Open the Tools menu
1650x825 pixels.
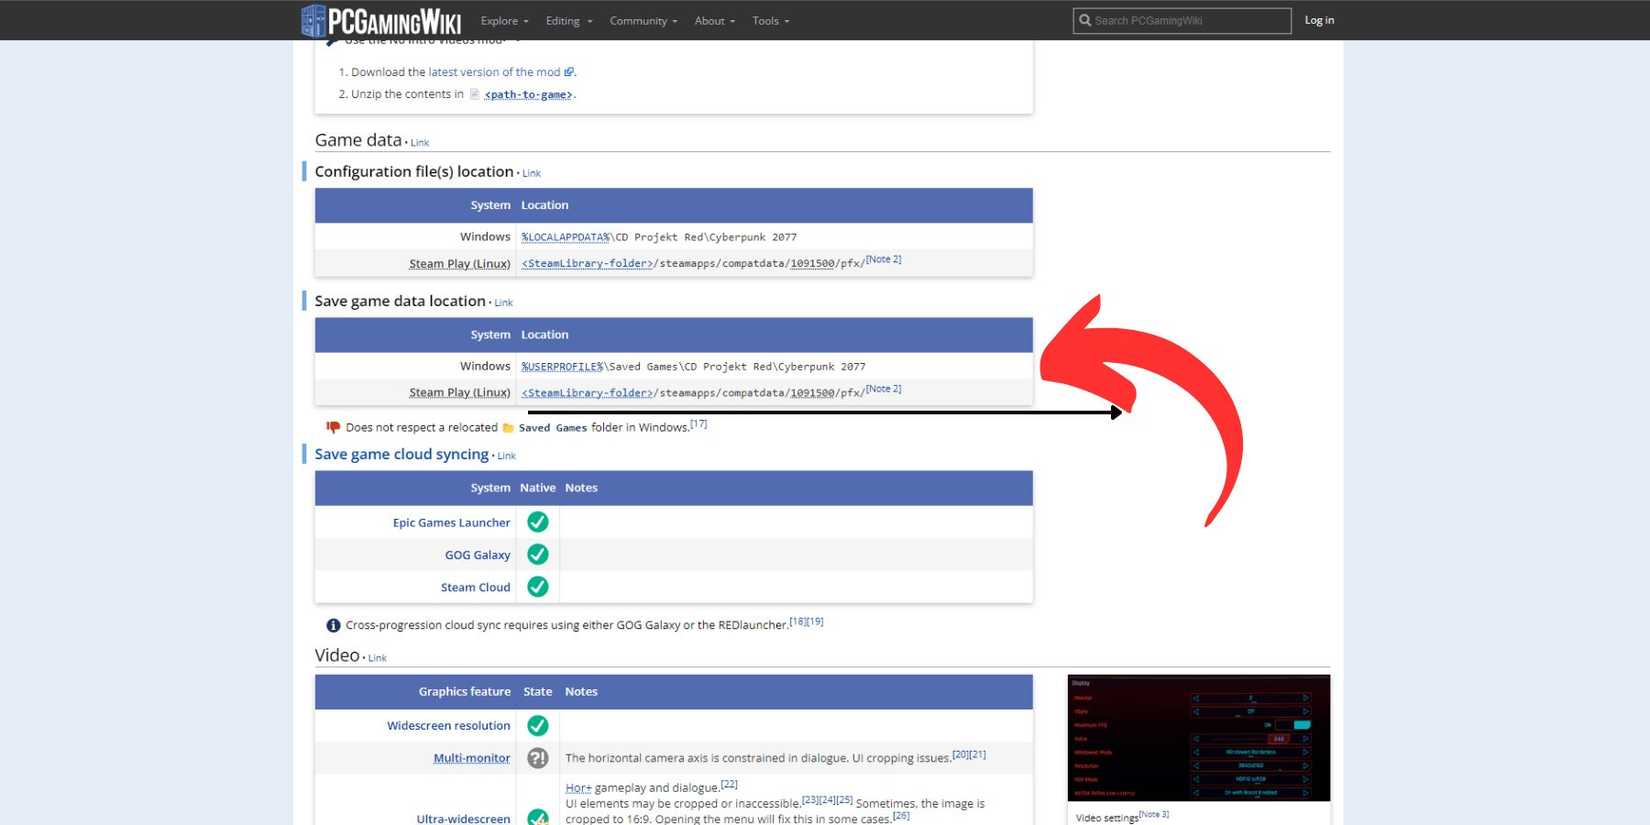point(770,21)
